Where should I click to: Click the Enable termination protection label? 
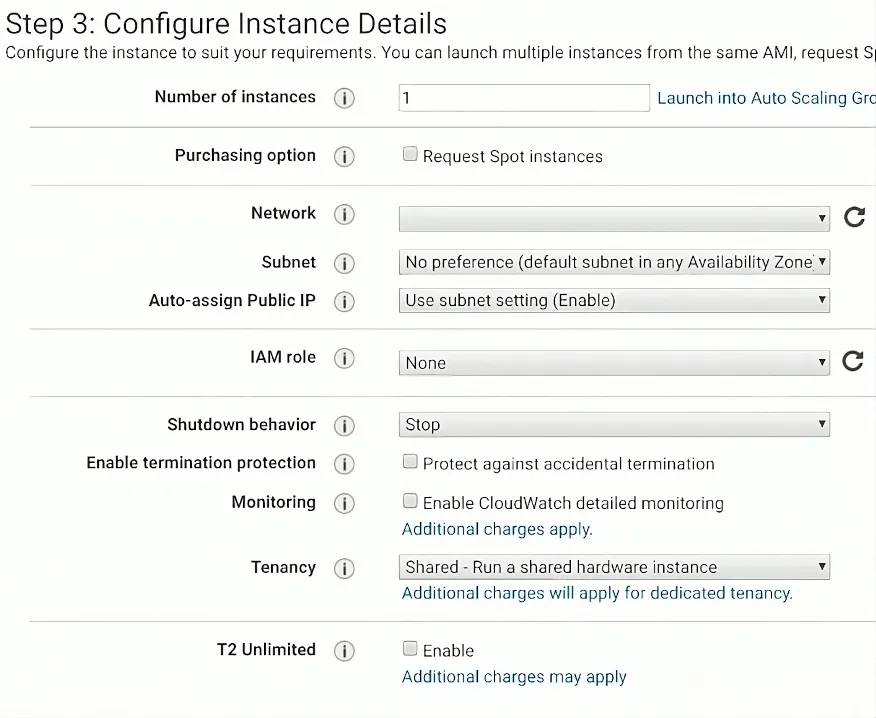(x=201, y=463)
